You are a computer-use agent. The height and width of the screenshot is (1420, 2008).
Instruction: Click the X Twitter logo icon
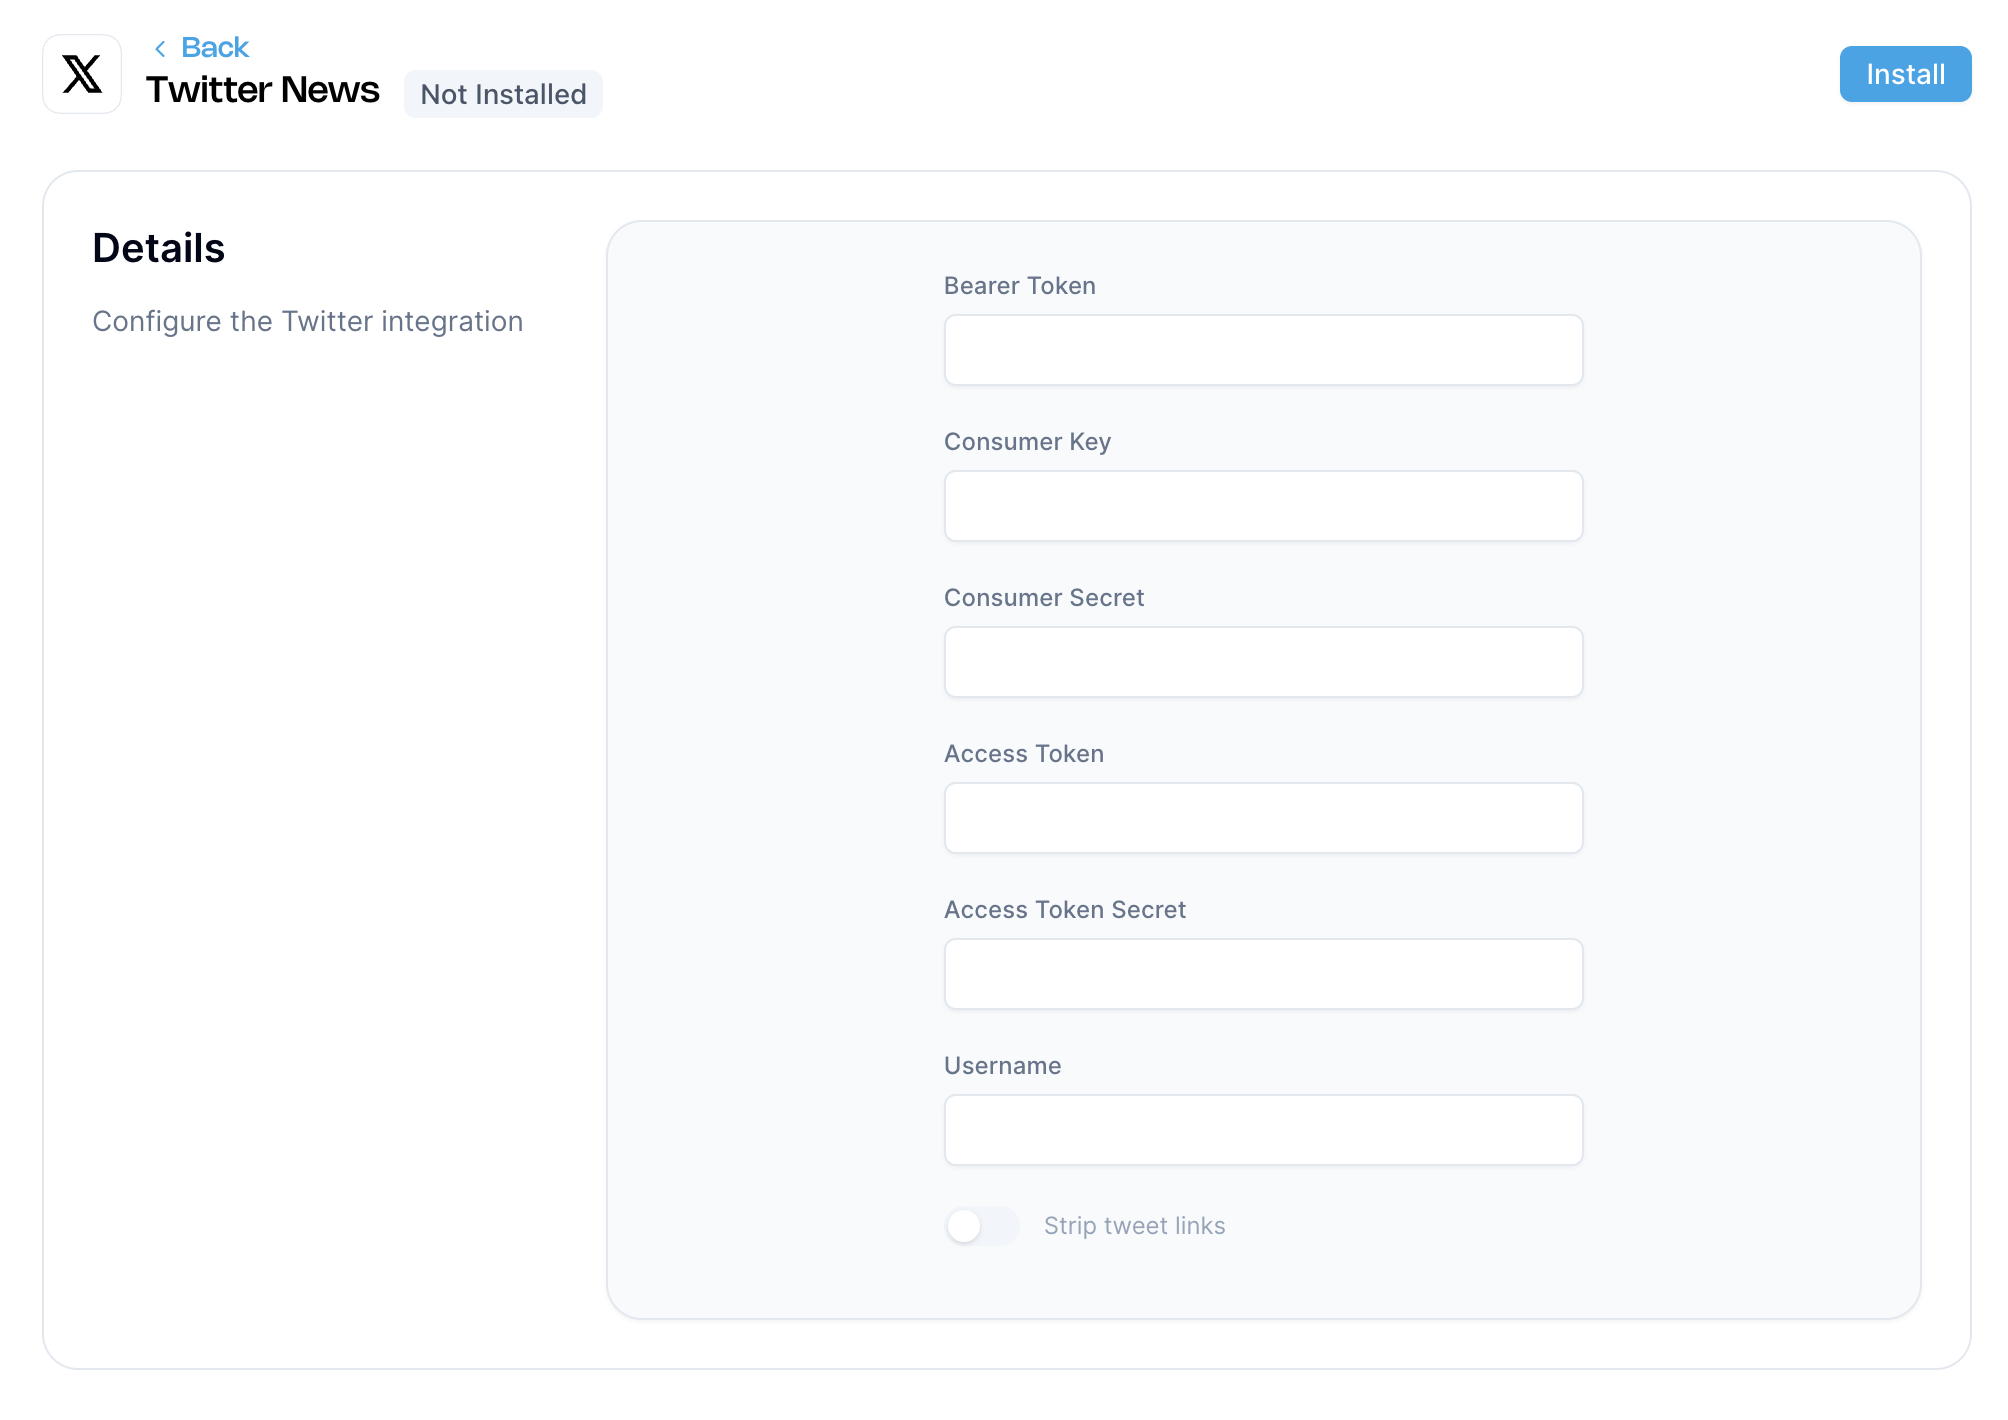coord(82,74)
